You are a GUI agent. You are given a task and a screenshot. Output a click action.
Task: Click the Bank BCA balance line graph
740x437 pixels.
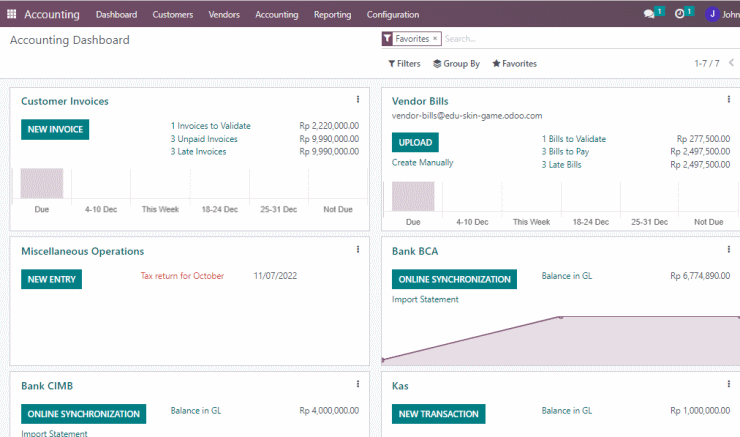tap(561, 341)
